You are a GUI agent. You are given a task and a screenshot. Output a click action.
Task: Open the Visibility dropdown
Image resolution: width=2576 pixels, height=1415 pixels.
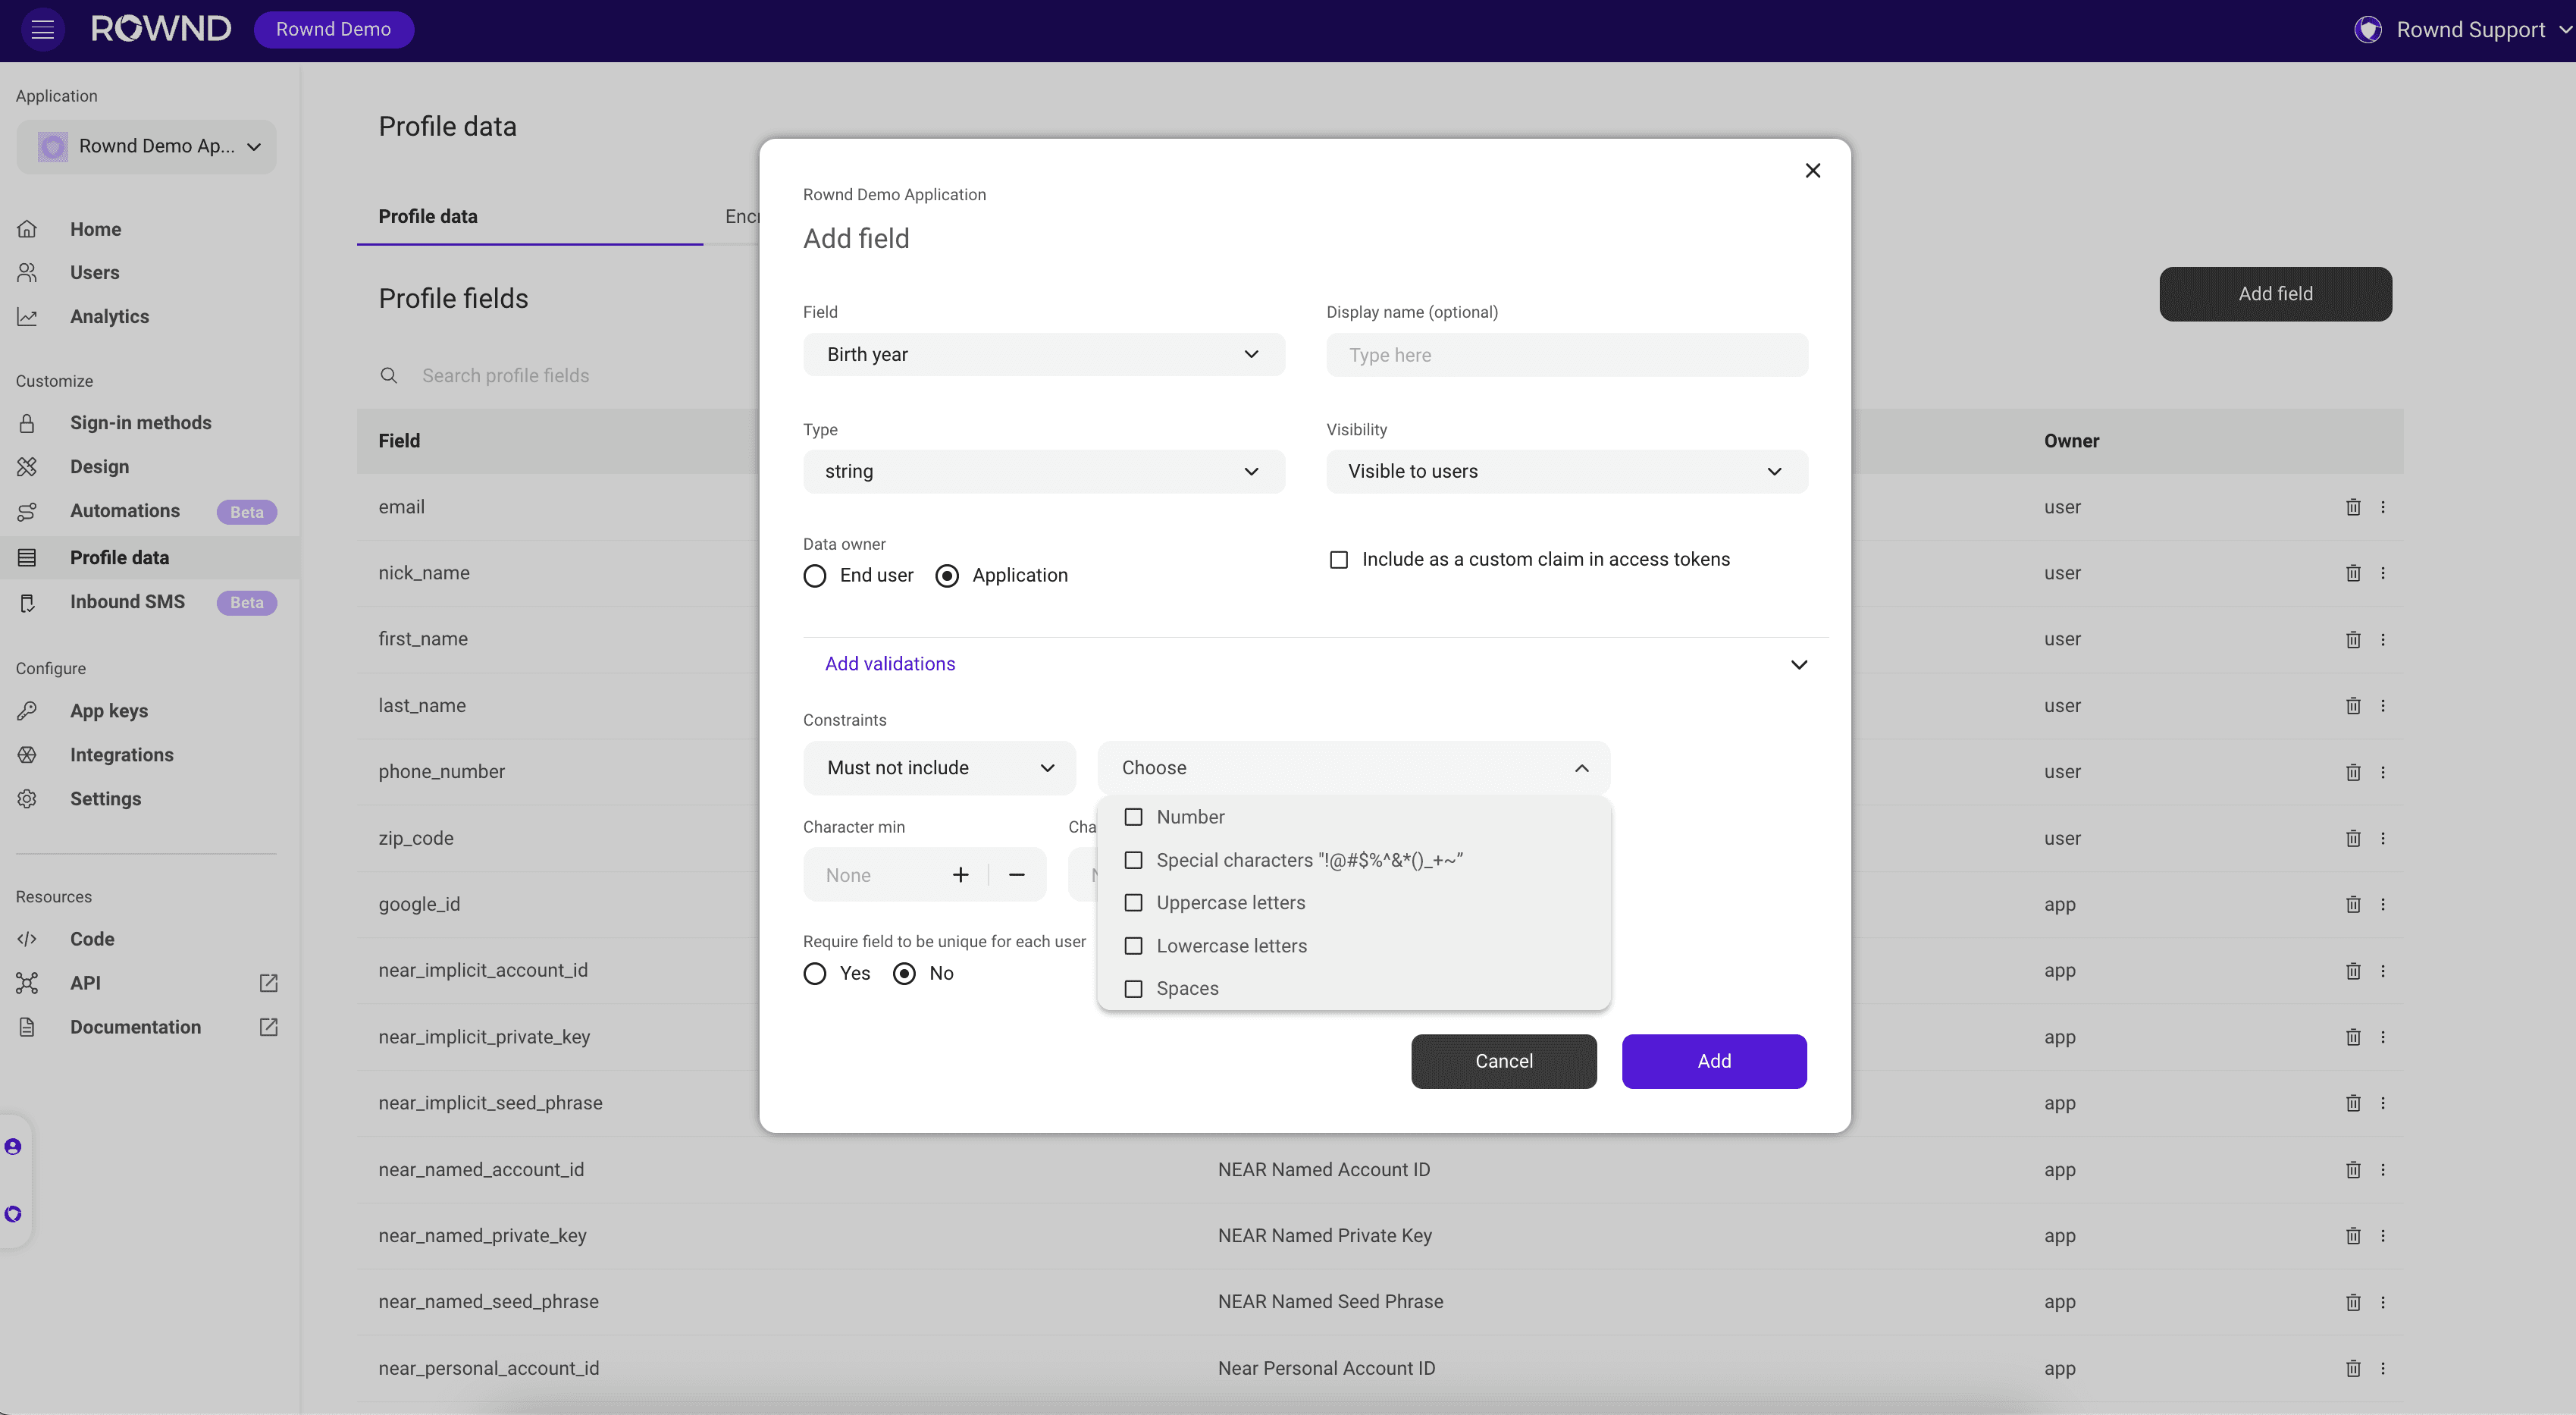(x=1566, y=472)
